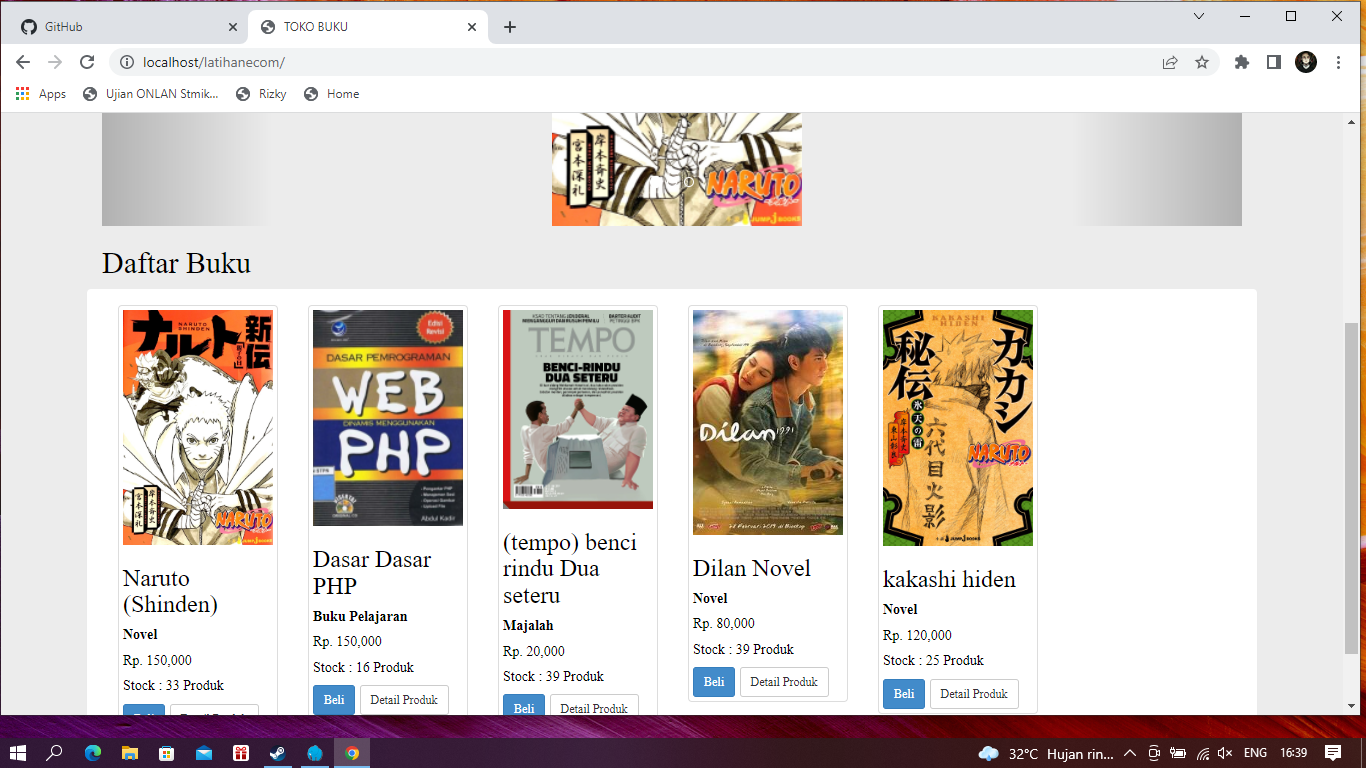View Detail Produk for Dilan Novel
The width and height of the screenshot is (1366, 768).
[x=784, y=682]
